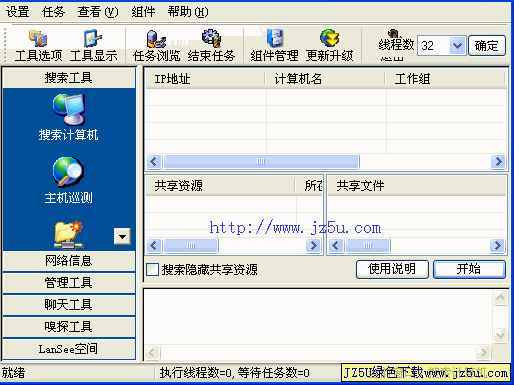The image size is (514, 385).
Task: Click 共享资源 list scrollbar right arrow
Action: (x=313, y=246)
